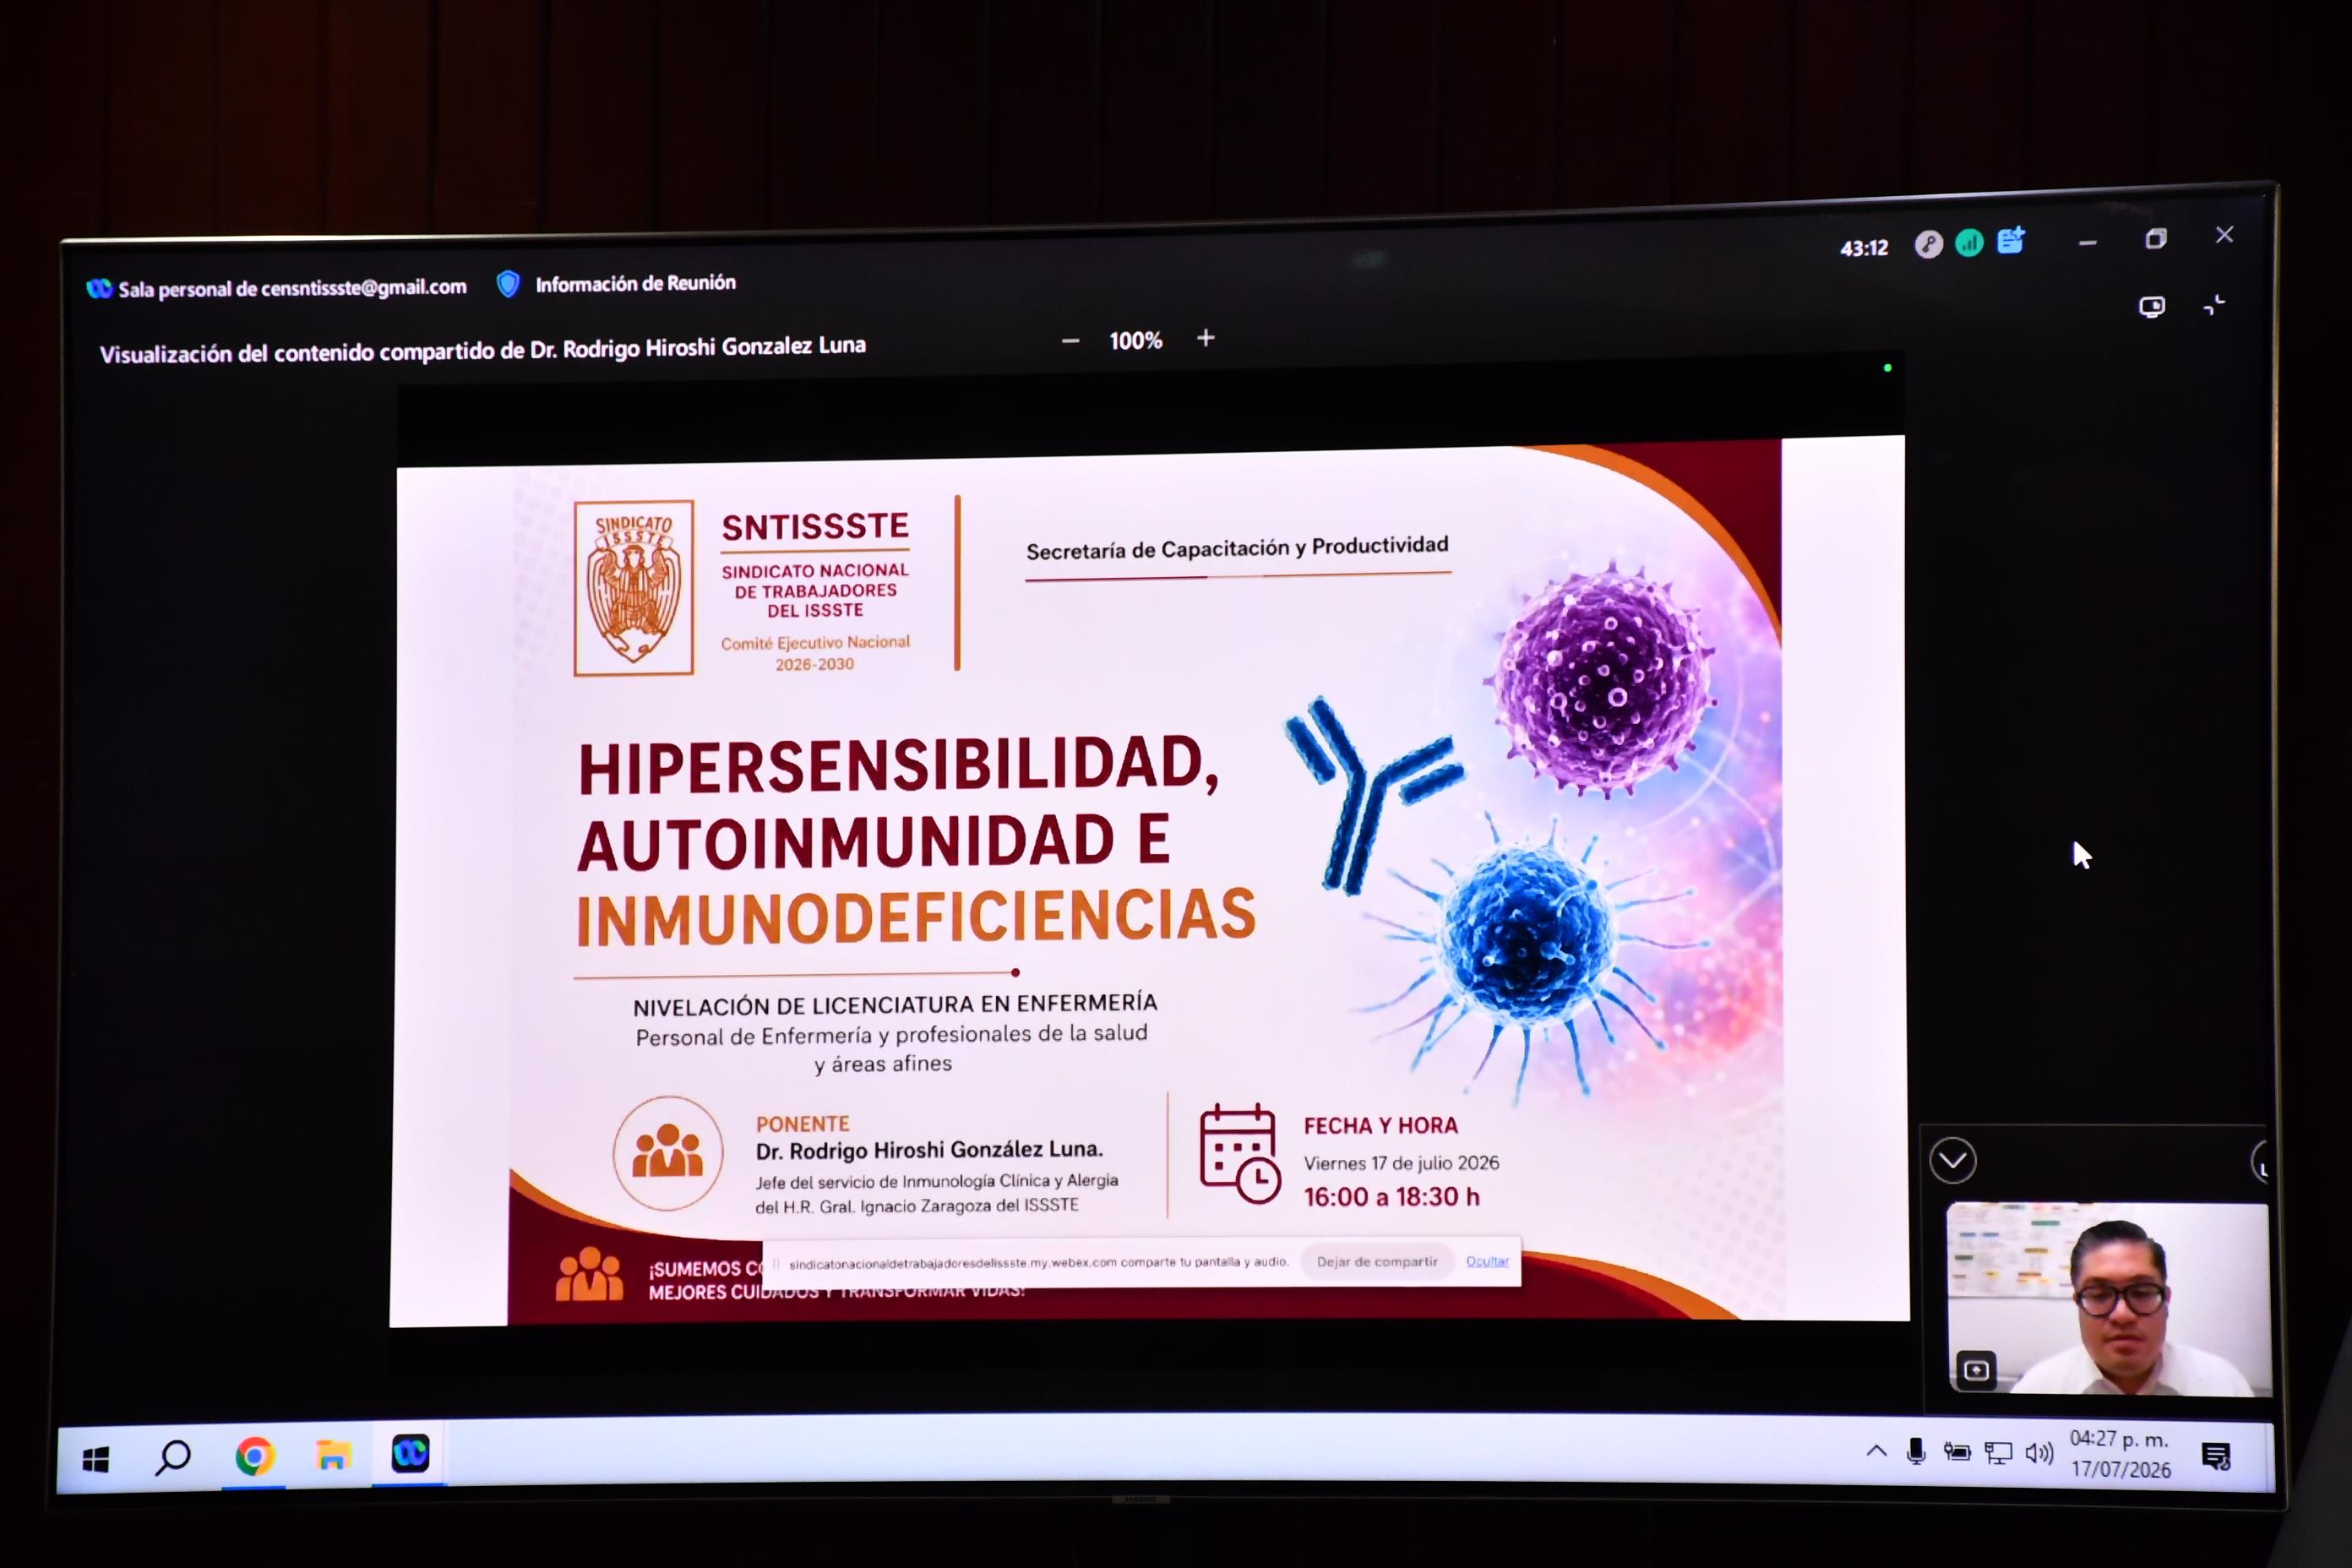This screenshot has height=1568, width=2352.
Task: Restore down the Webex meeting window
Action: pos(2155,239)
